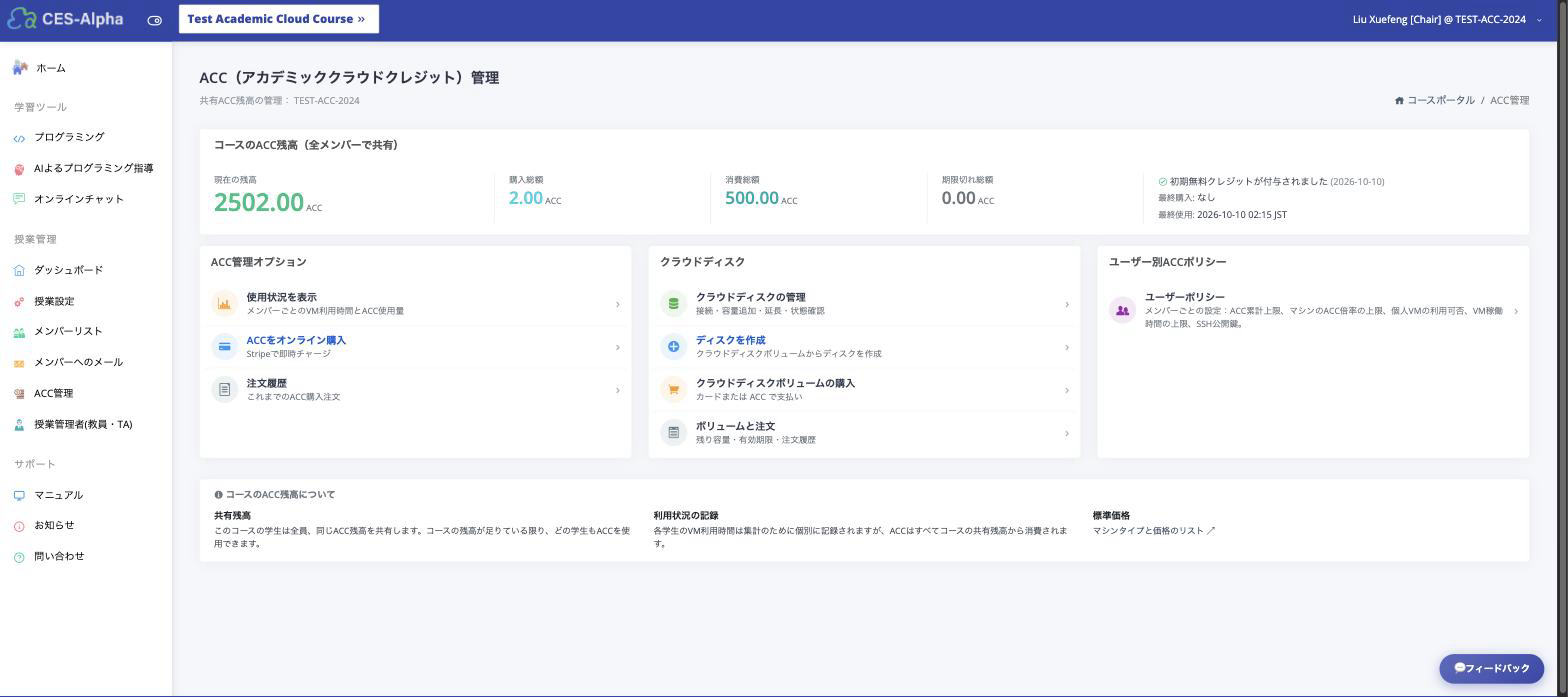
Task: Click the 共有ACC残高の管理 TEST-ACC-2024 subtitle
Action: (x=279, y=101)
